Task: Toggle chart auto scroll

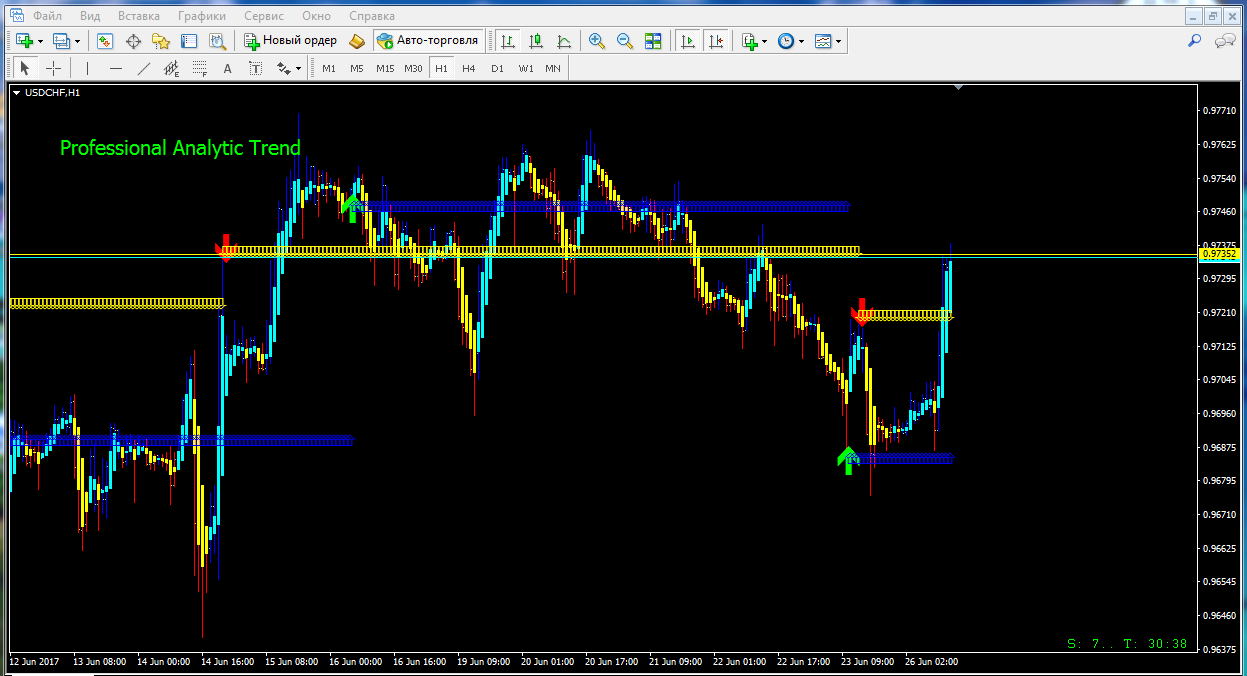Action: [688, 41]
